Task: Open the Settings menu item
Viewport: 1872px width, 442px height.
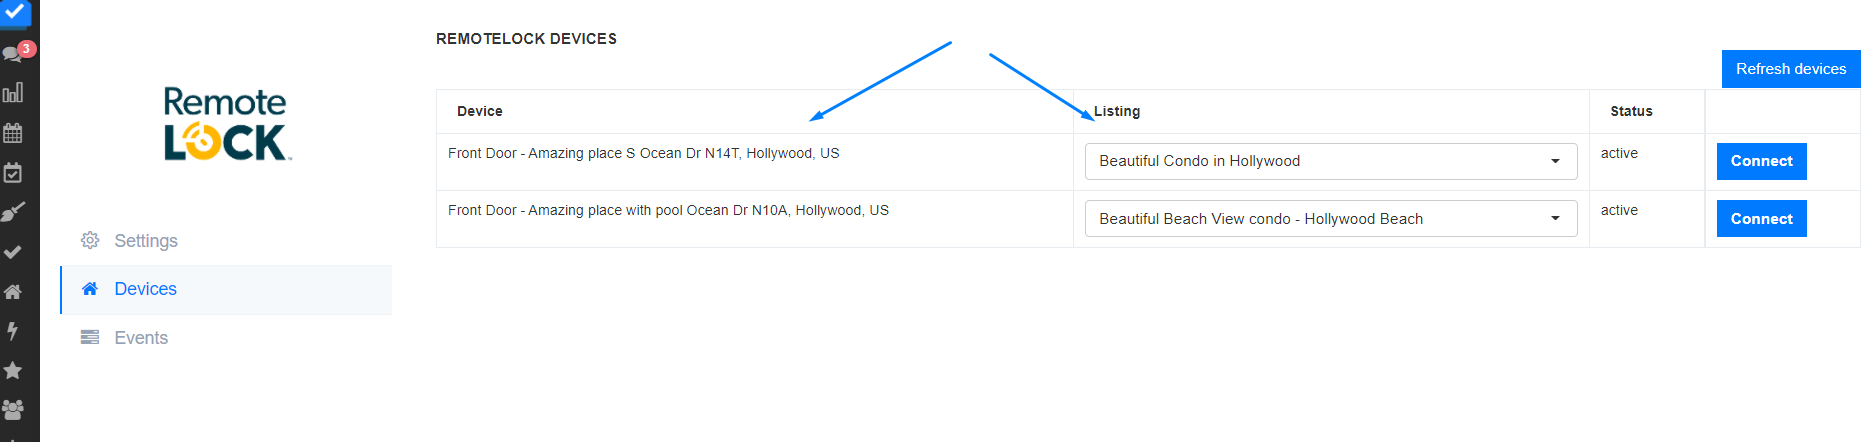Action: point(145,241)
